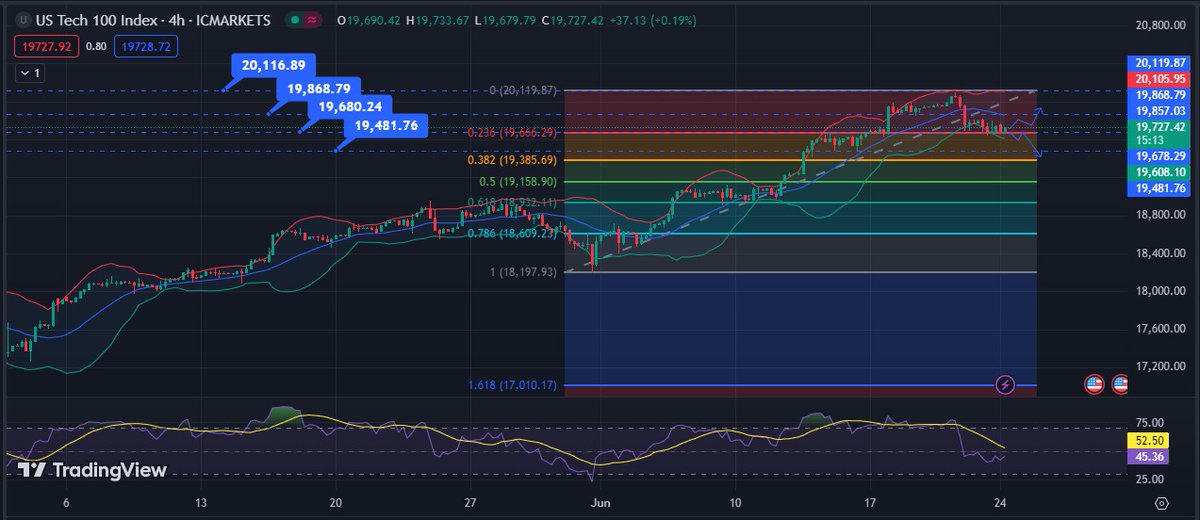Click the blue buy price 19728.72 button
The width and height of the screenshot is (1200, 520).
144,47
